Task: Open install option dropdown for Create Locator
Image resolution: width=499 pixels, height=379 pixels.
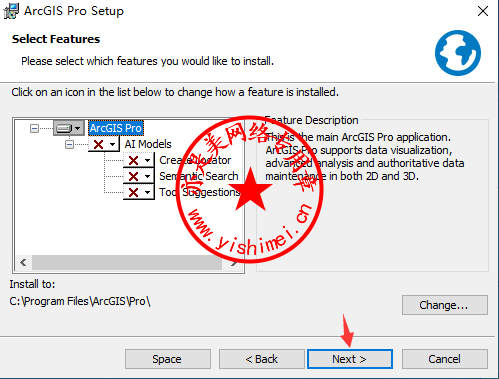Action: coord(139,160)
